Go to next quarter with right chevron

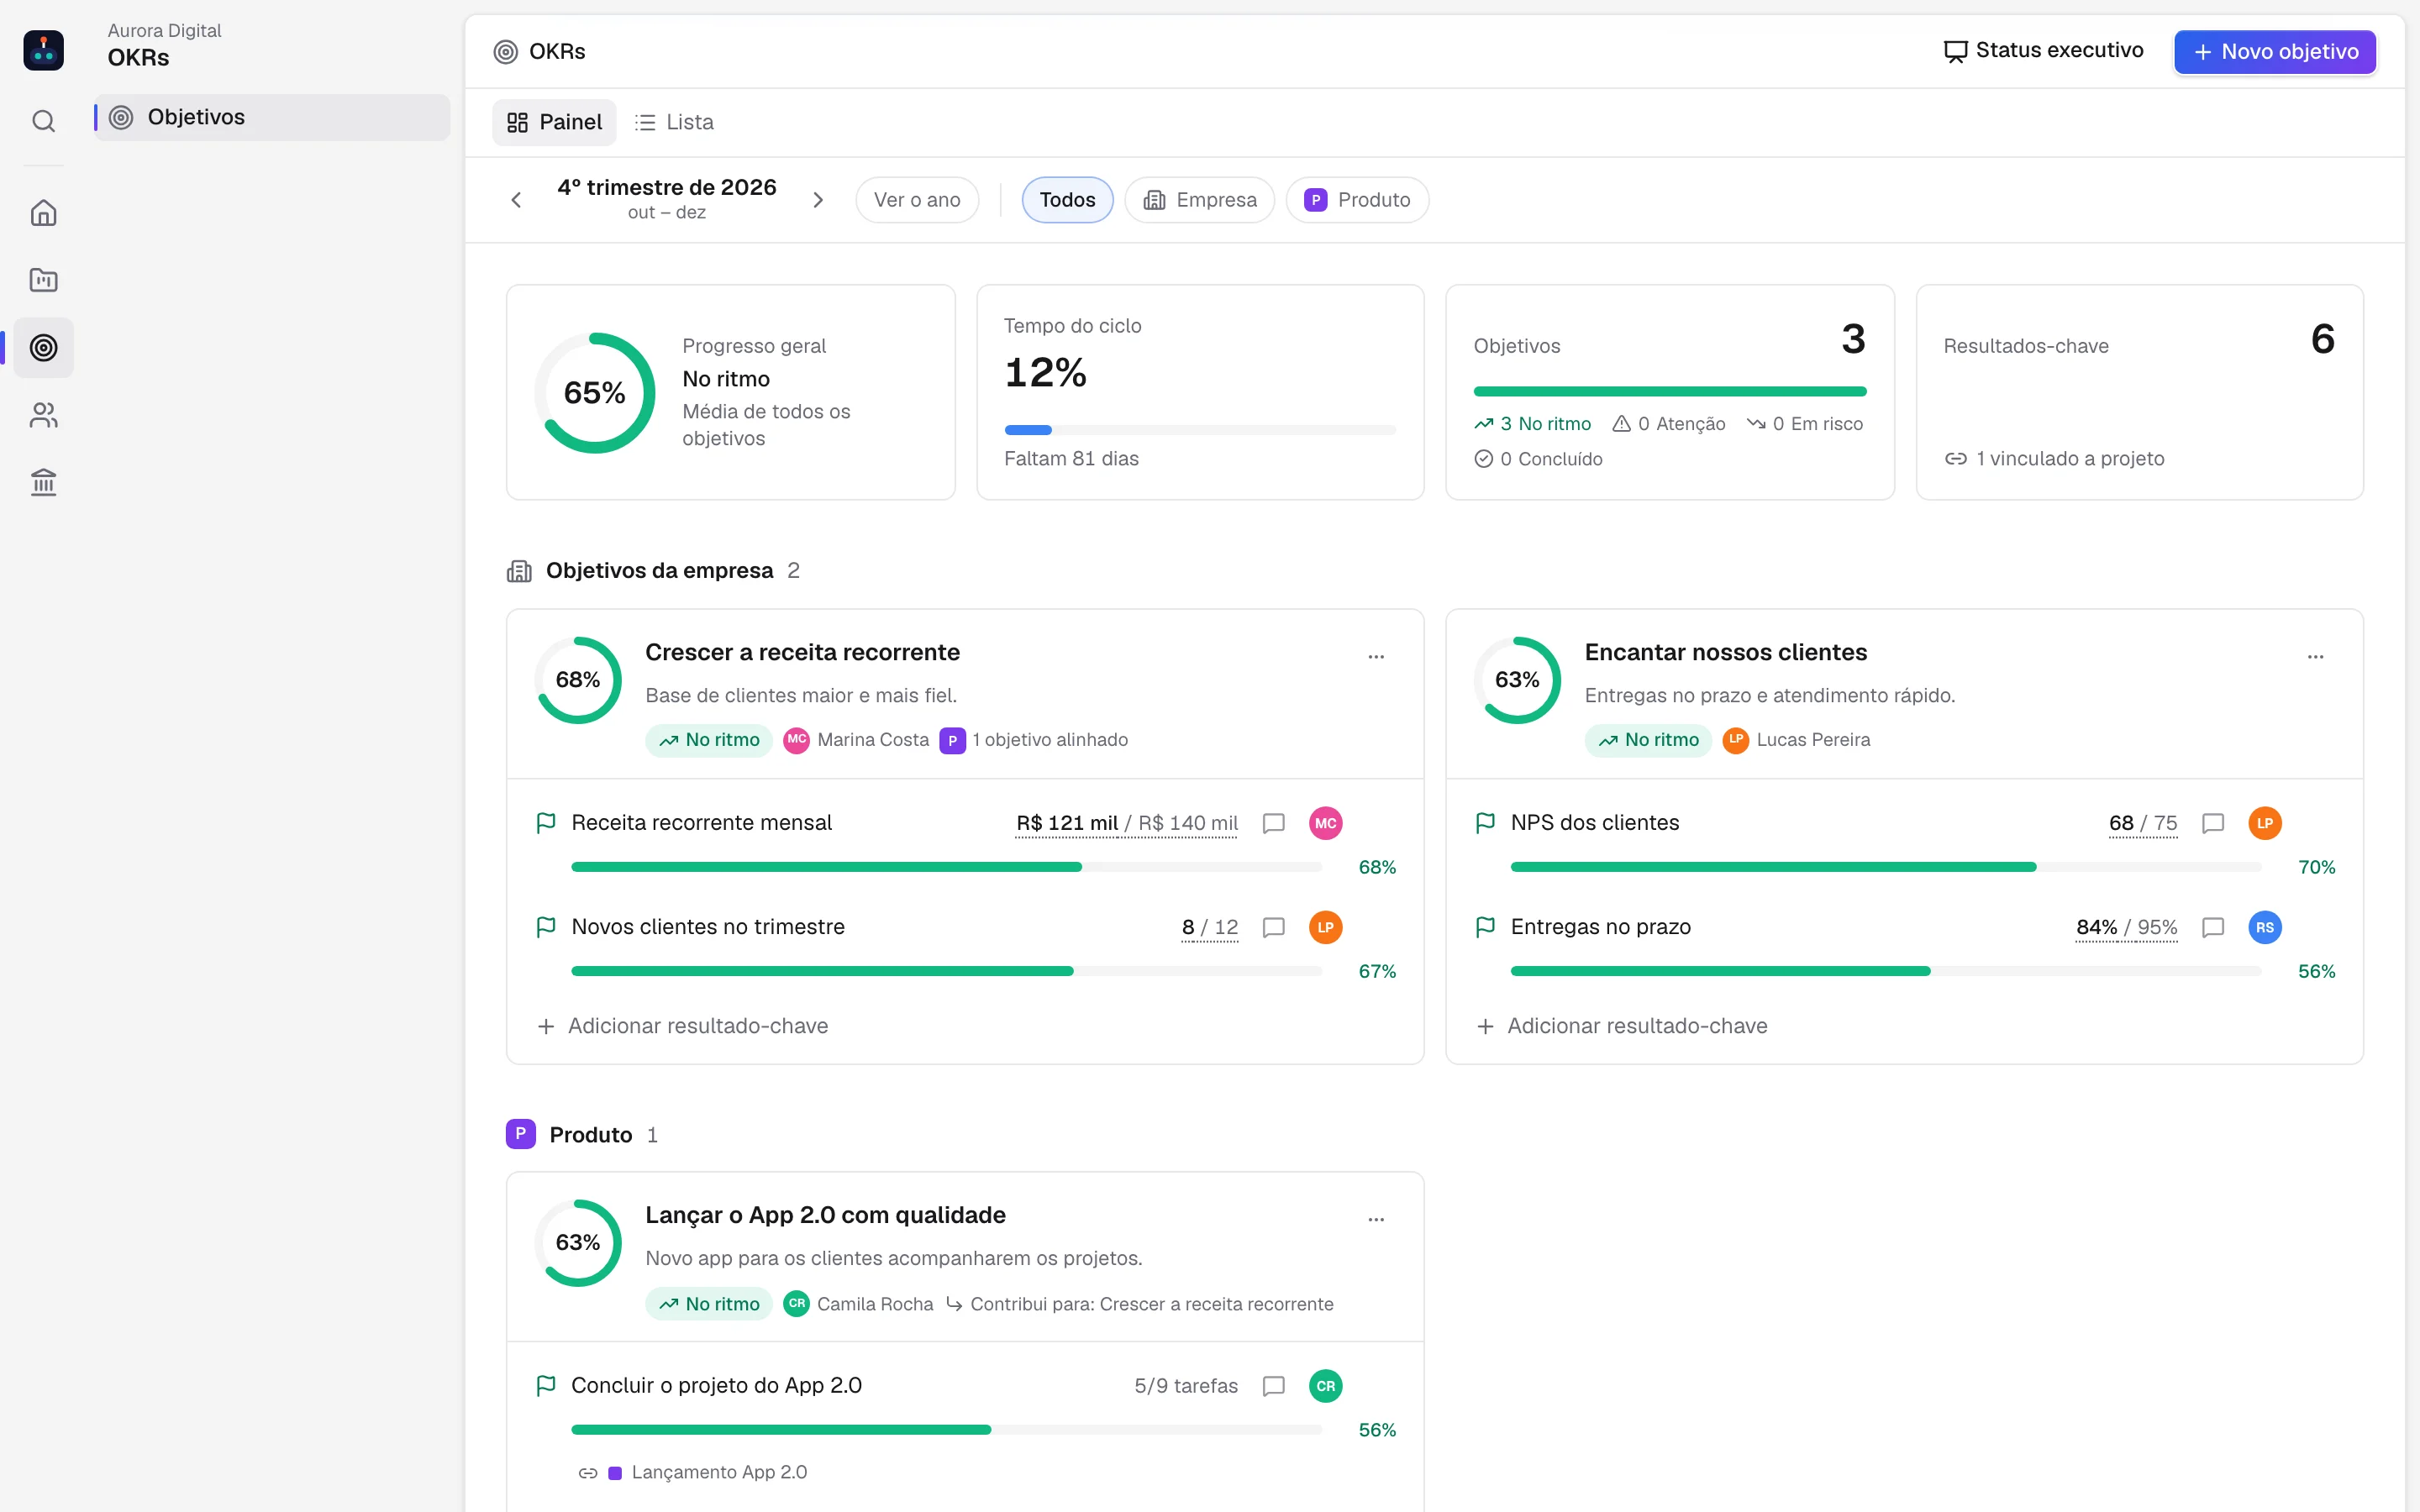point(818,200)
